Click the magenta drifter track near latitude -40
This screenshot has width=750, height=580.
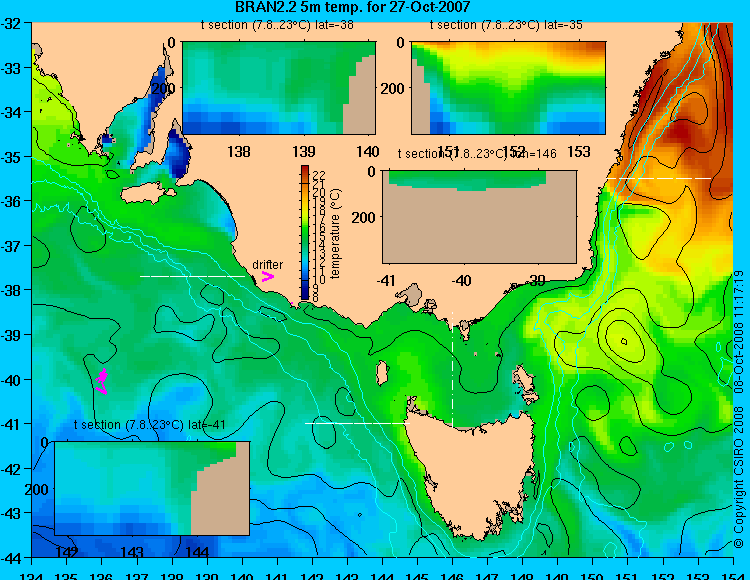(101, 381)
